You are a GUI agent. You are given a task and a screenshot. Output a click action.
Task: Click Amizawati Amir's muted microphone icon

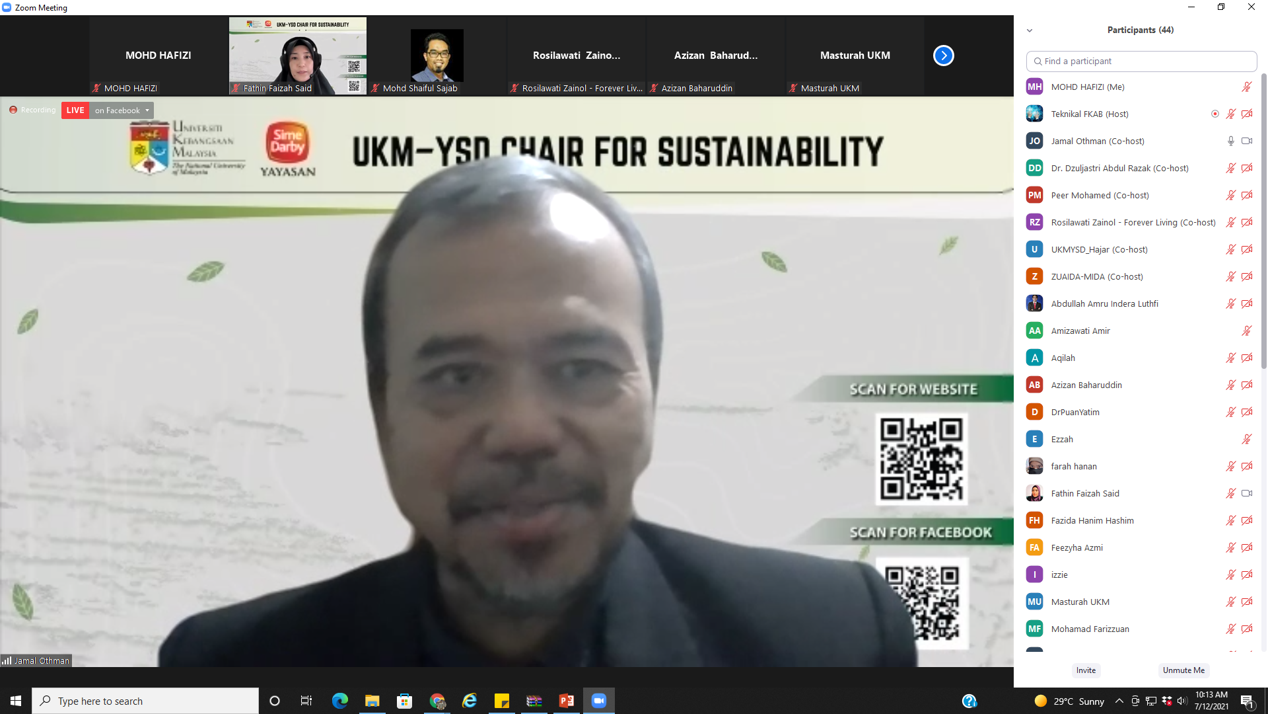click(1247, 331)
